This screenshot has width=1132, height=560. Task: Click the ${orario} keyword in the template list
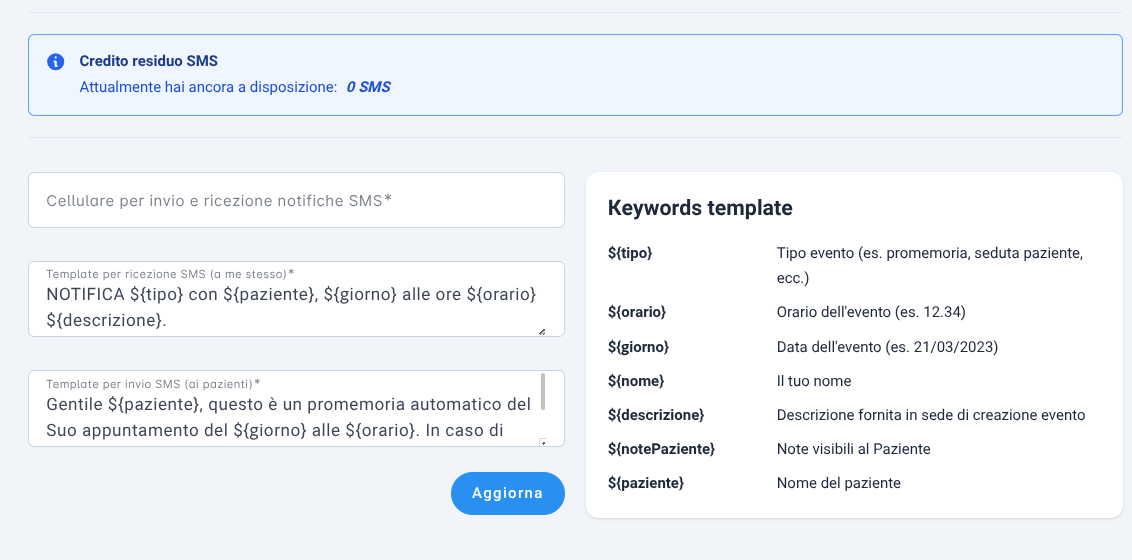pos(637,312)
